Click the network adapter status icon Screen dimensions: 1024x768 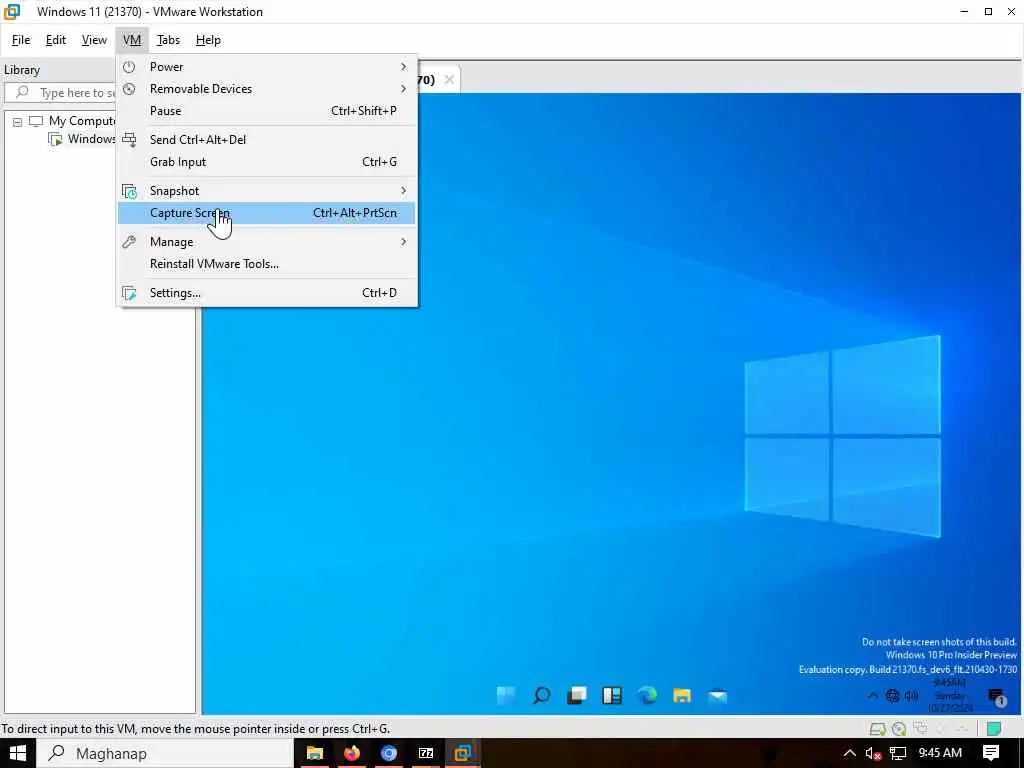[x=921, y=728]
